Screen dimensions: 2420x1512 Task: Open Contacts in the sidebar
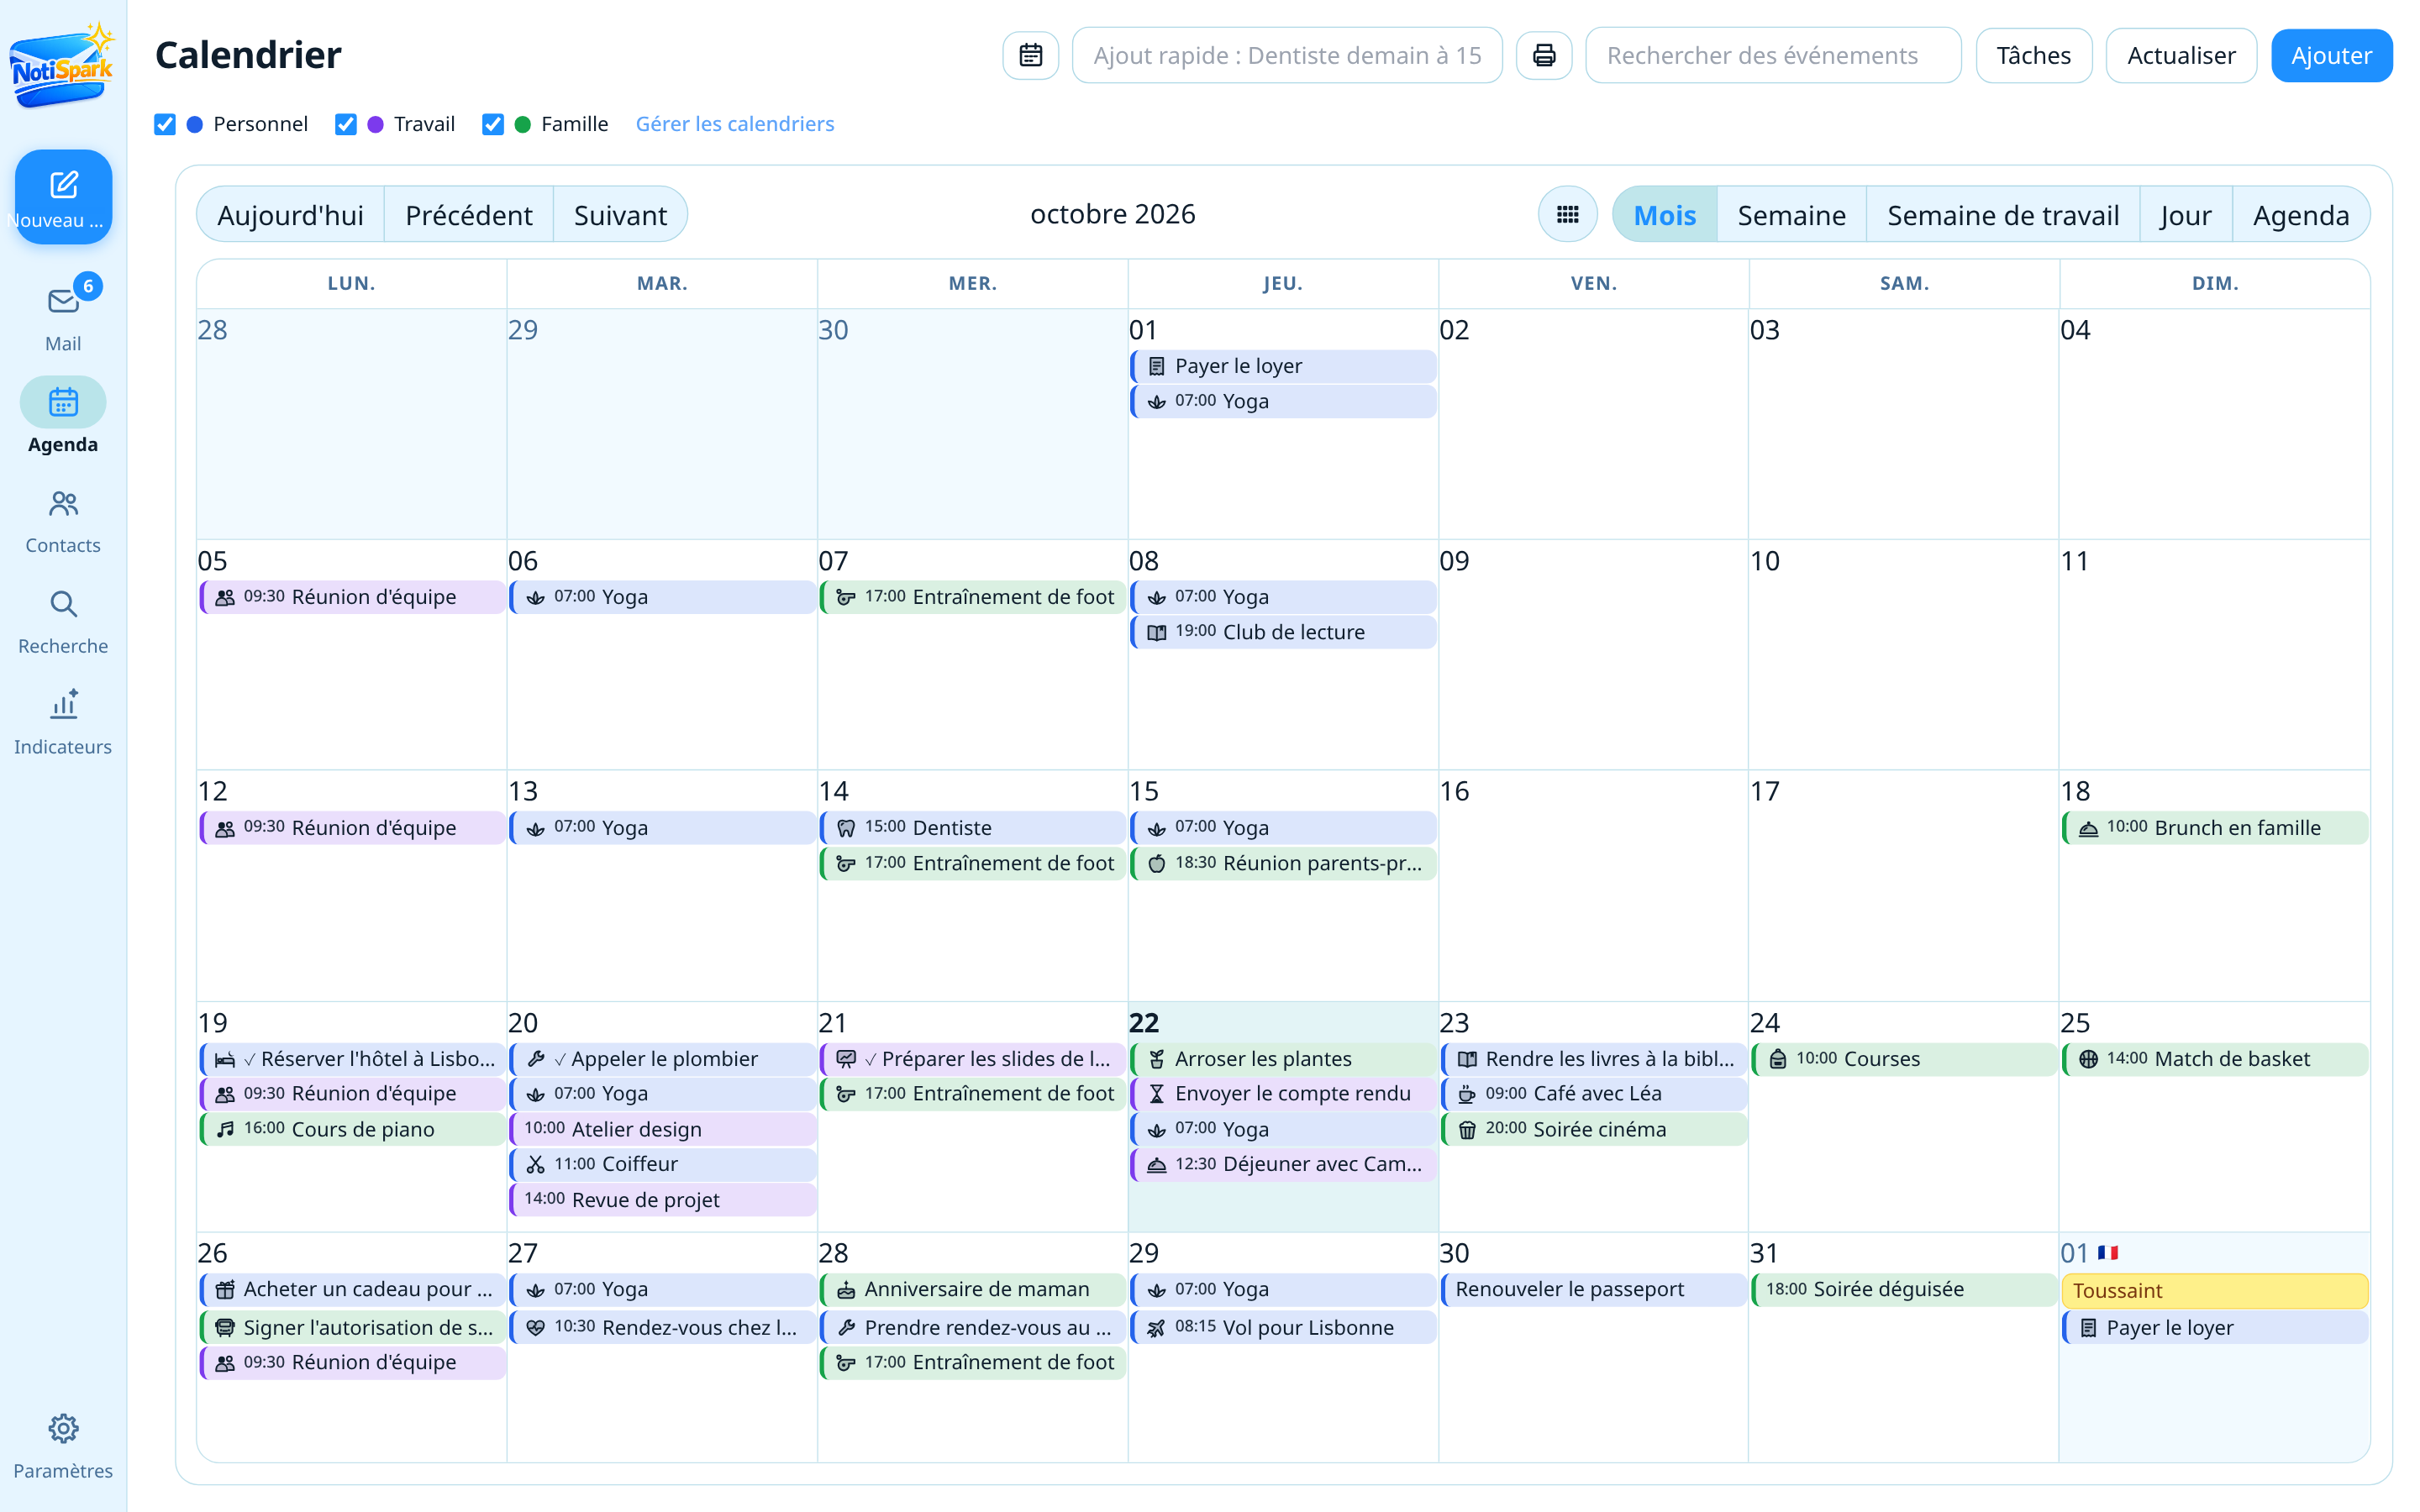[x=62, y=521]
